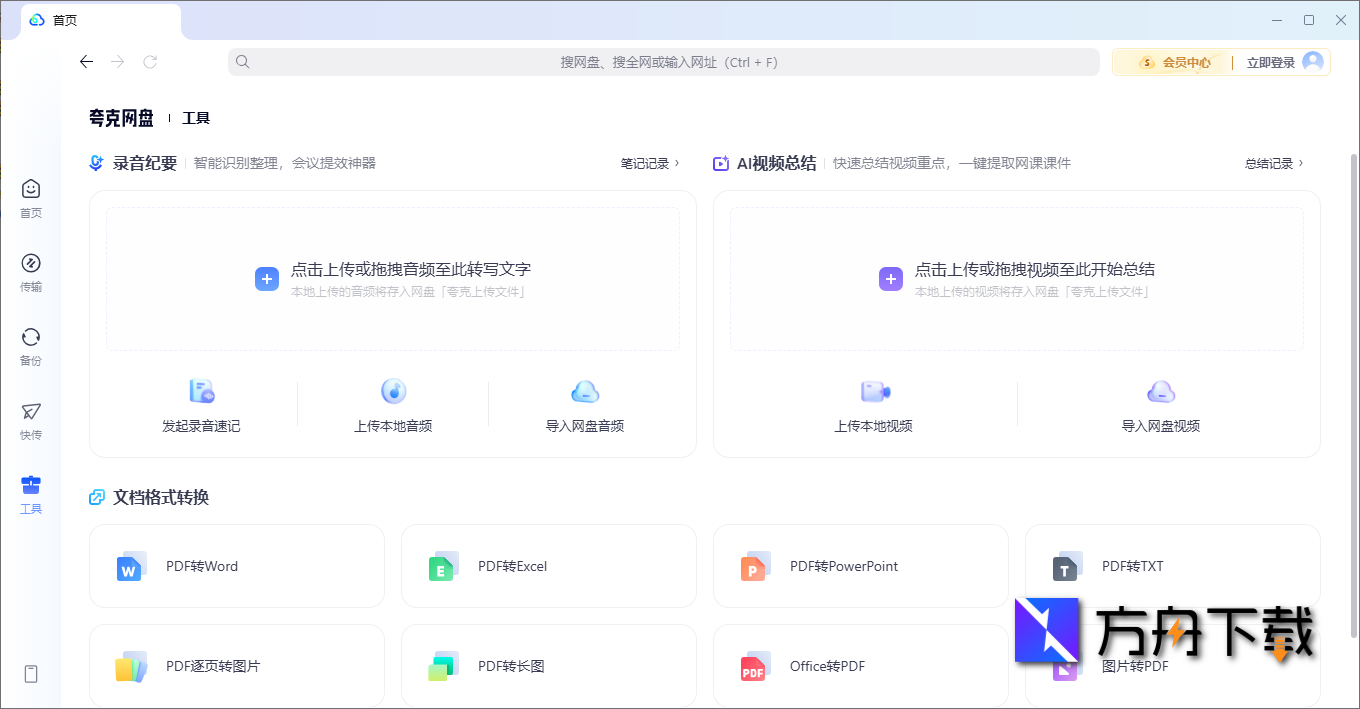This screenshot has height=709, width=1360.
Task: Launch the PDF转Word converter
Action: [x=237, y=566]
